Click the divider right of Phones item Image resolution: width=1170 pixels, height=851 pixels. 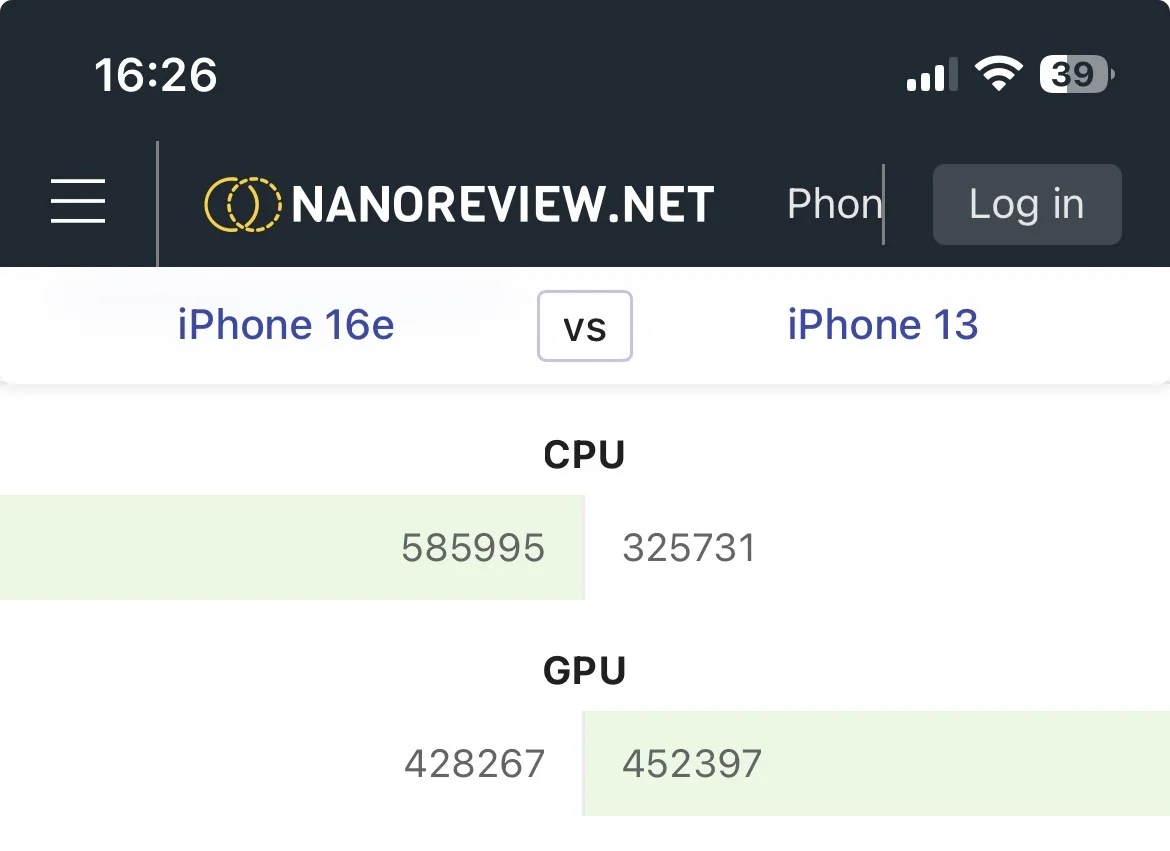tap(884, 204)
